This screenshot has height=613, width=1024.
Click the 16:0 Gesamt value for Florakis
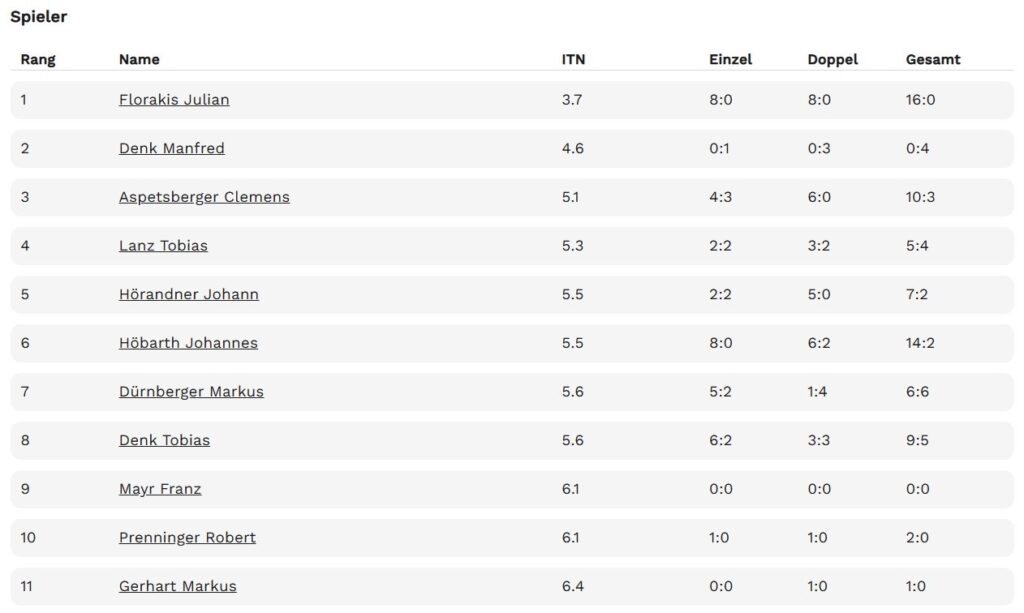point(920,100)
